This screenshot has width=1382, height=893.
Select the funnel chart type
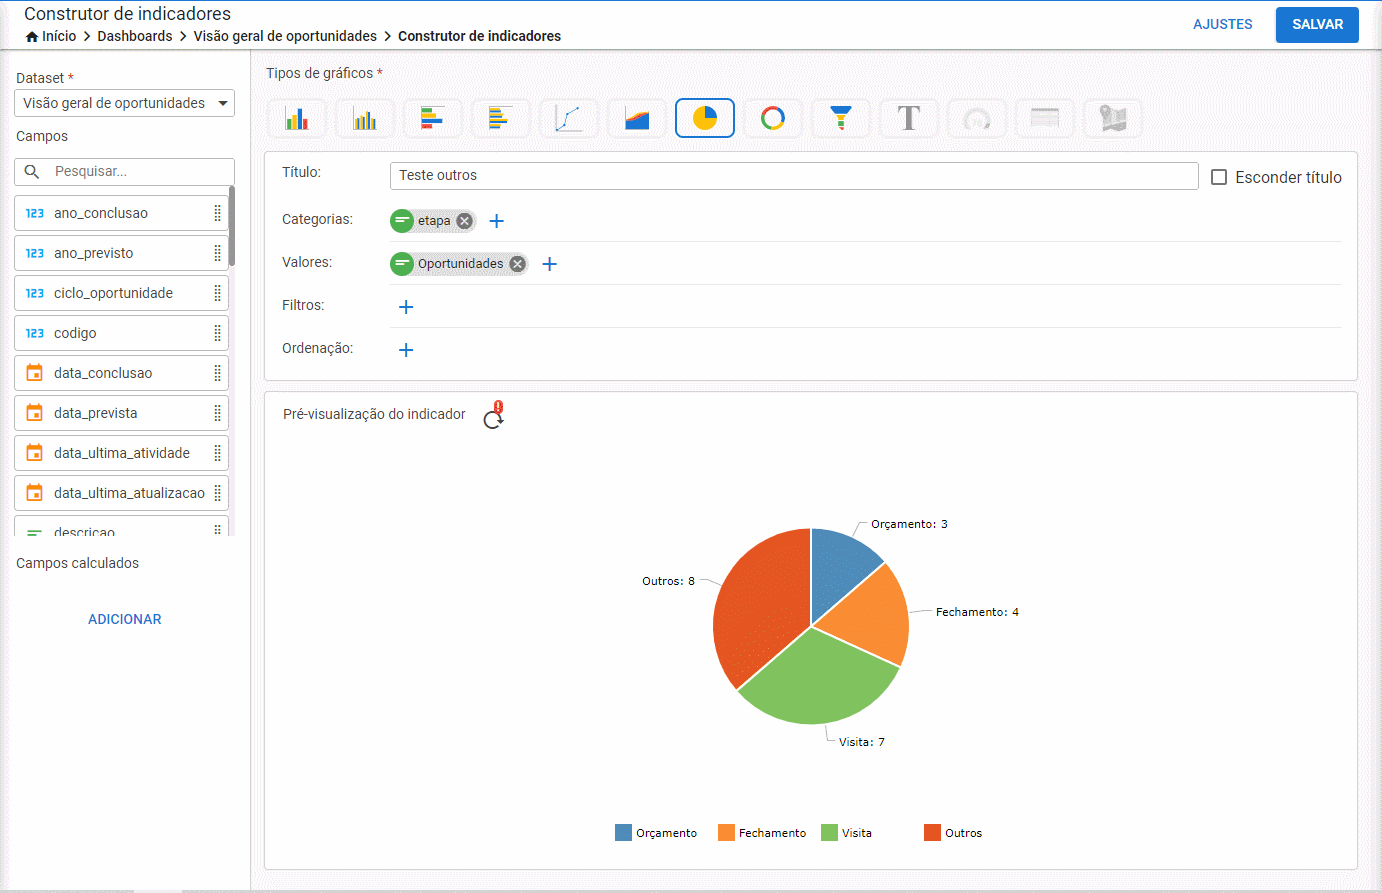point(841,118)
